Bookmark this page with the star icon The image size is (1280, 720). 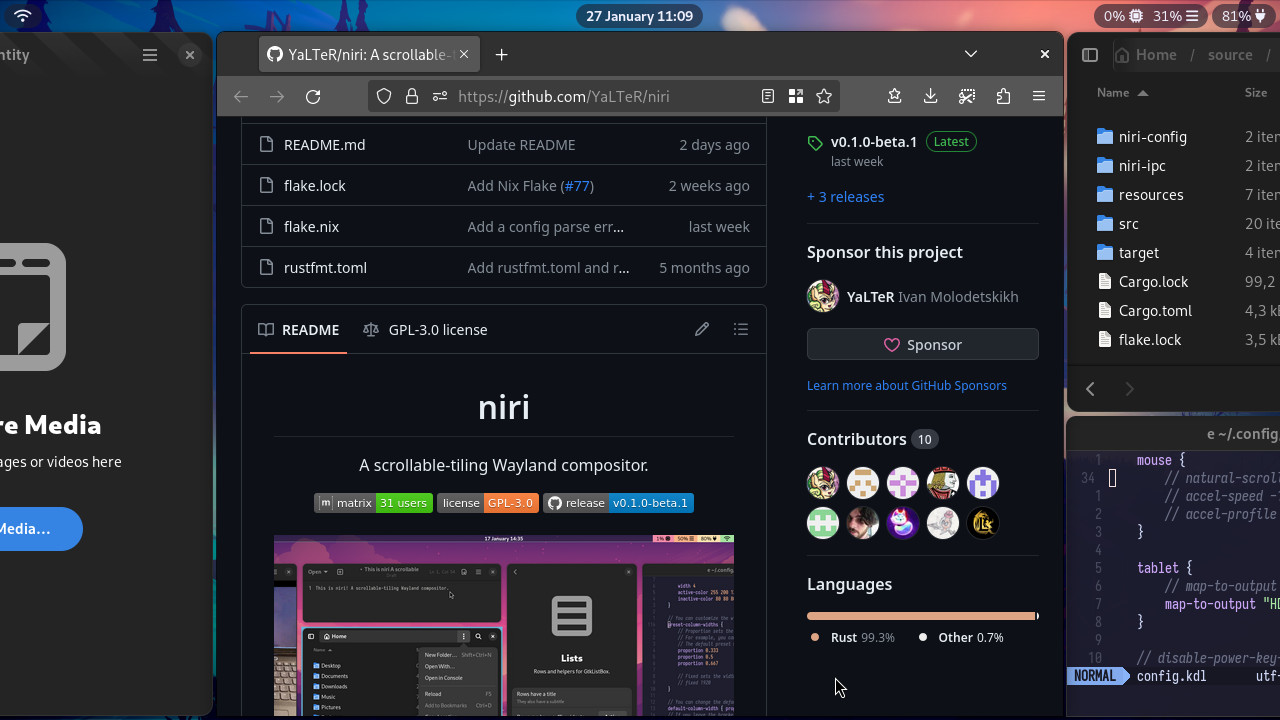click(824, 96)
